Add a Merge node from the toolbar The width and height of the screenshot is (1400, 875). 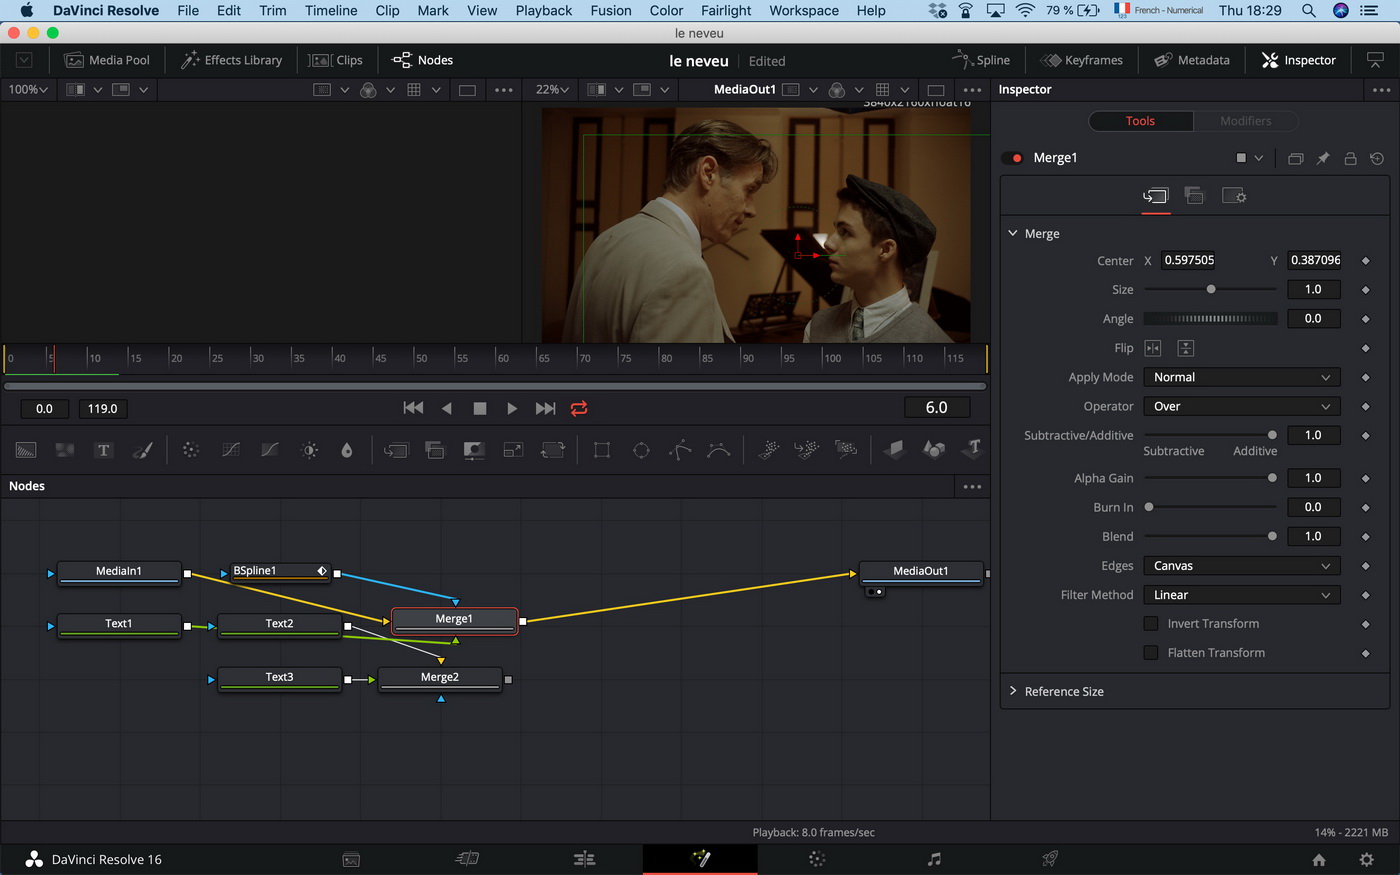pos(396,450)
